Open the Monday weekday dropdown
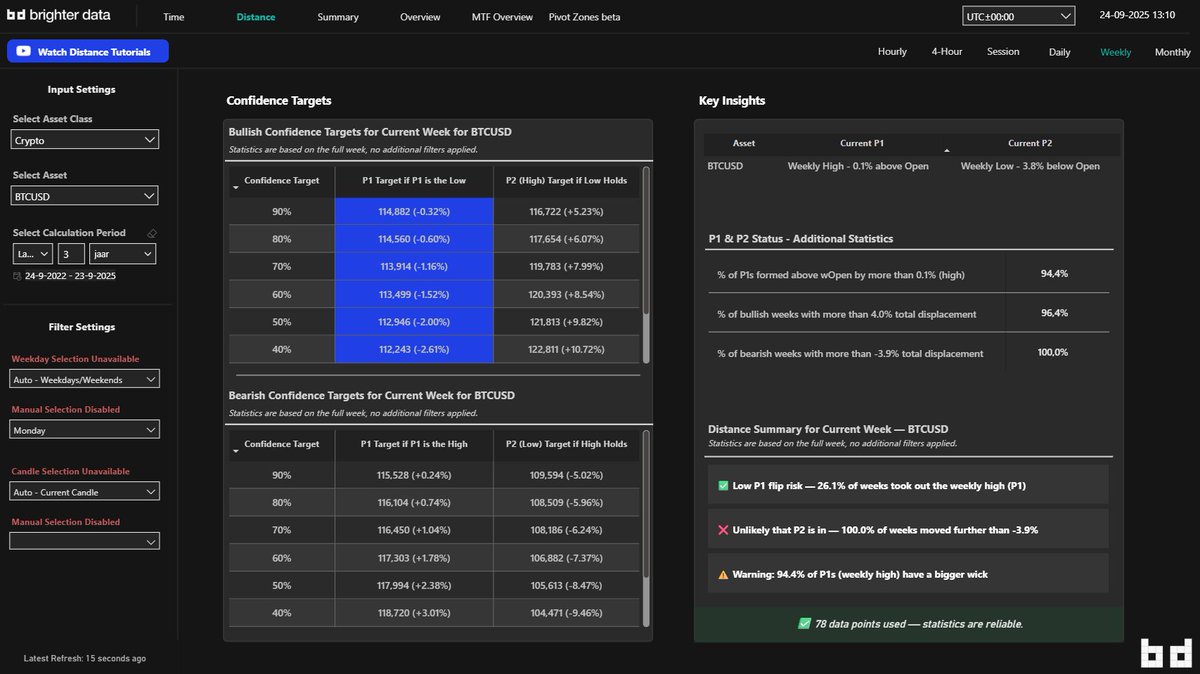1200x674 pixels. [x=85, y=430]
